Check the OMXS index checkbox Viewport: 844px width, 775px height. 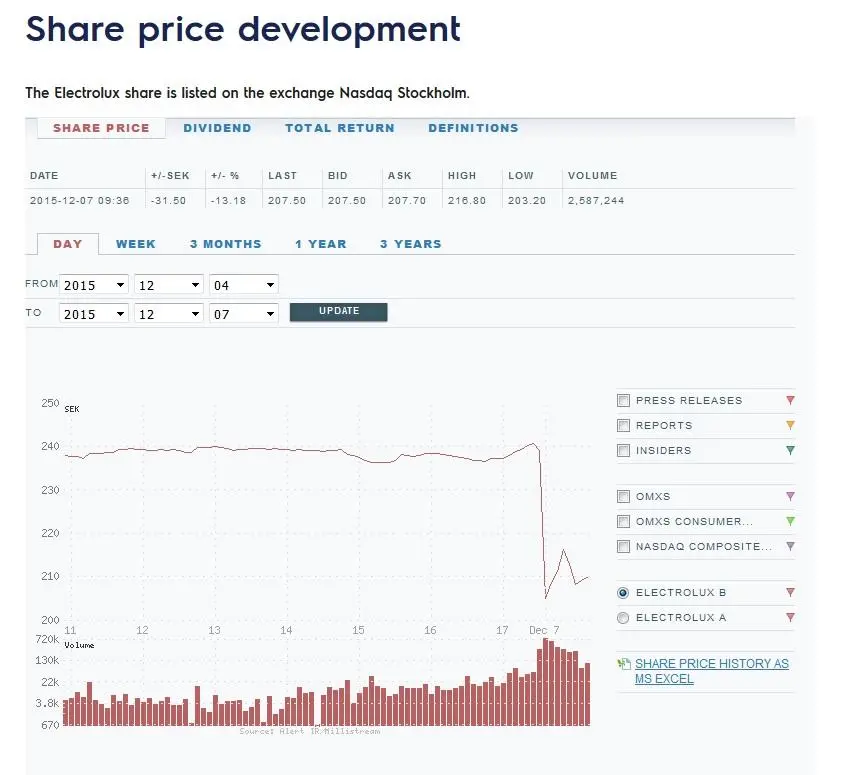[623, 496]
